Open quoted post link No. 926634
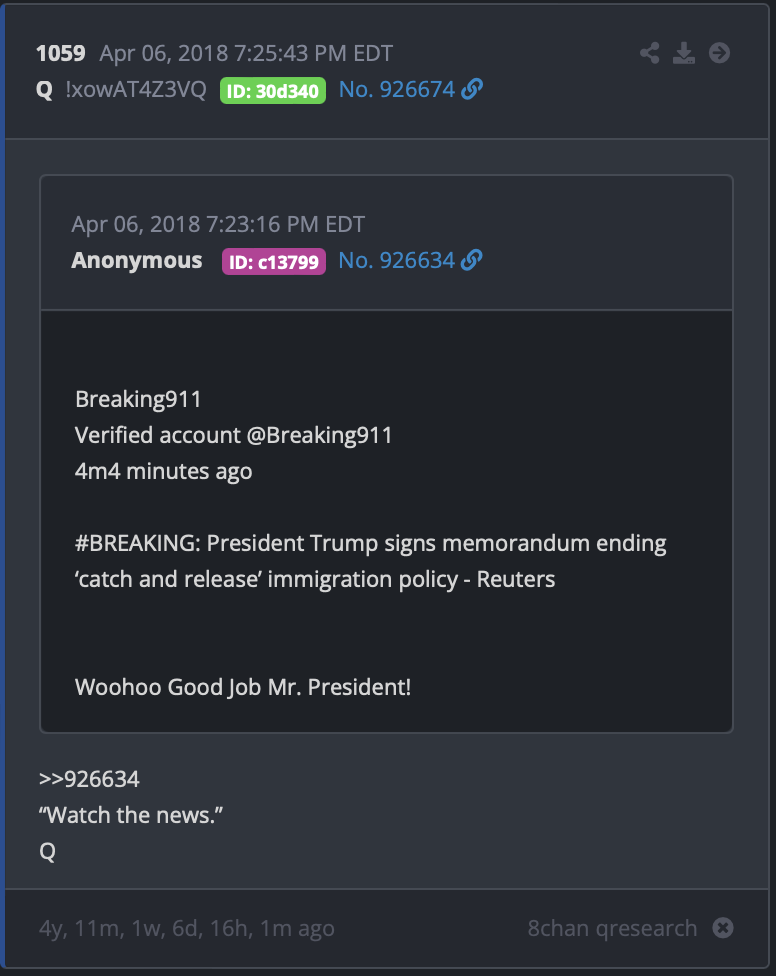Screen dimensions: 776x976 click(x=396, y=261)
